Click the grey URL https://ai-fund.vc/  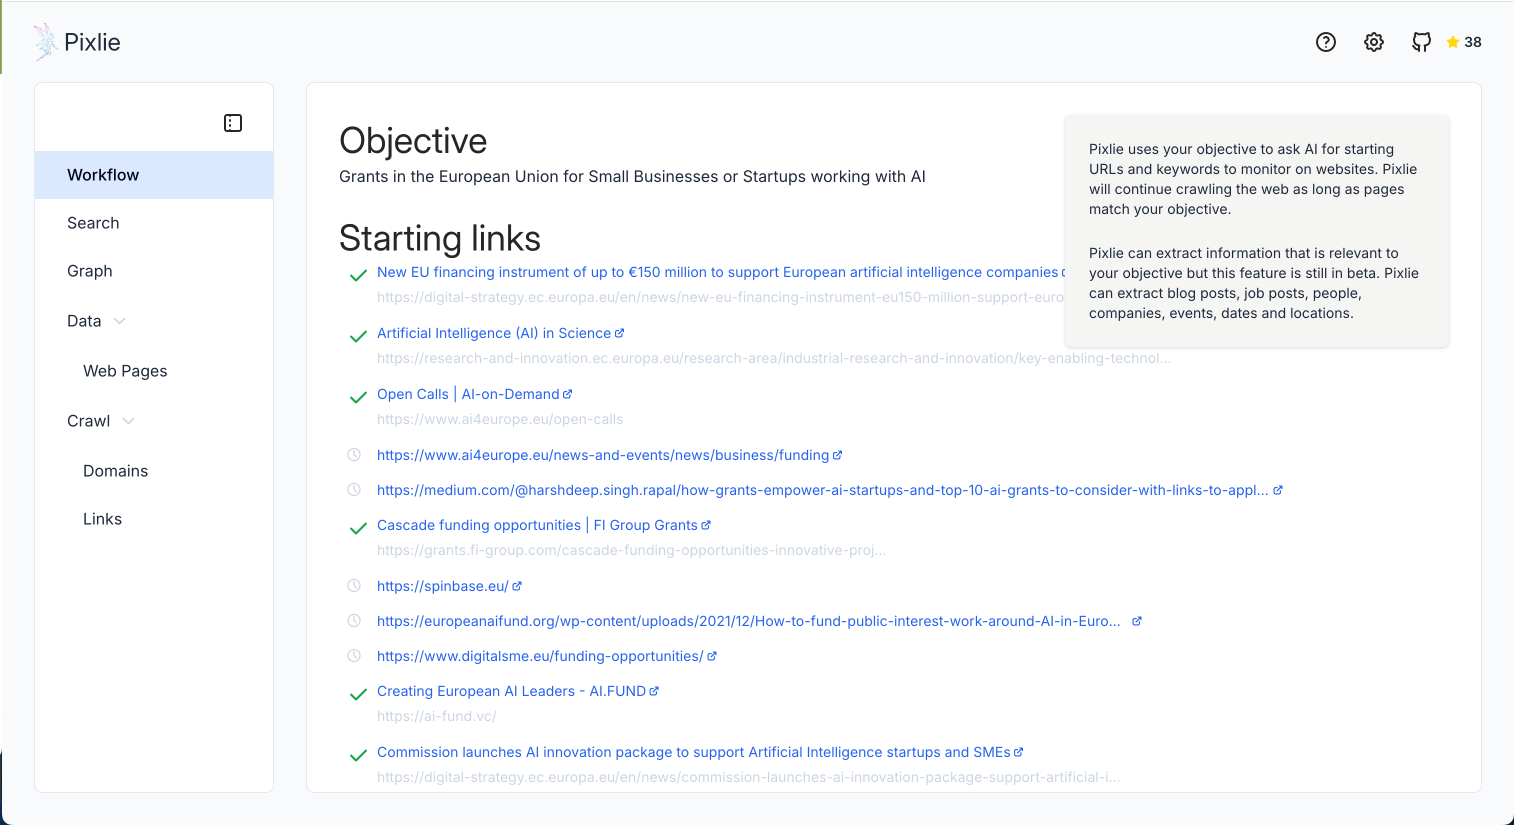pyautogui.click(x=437, y=716)
